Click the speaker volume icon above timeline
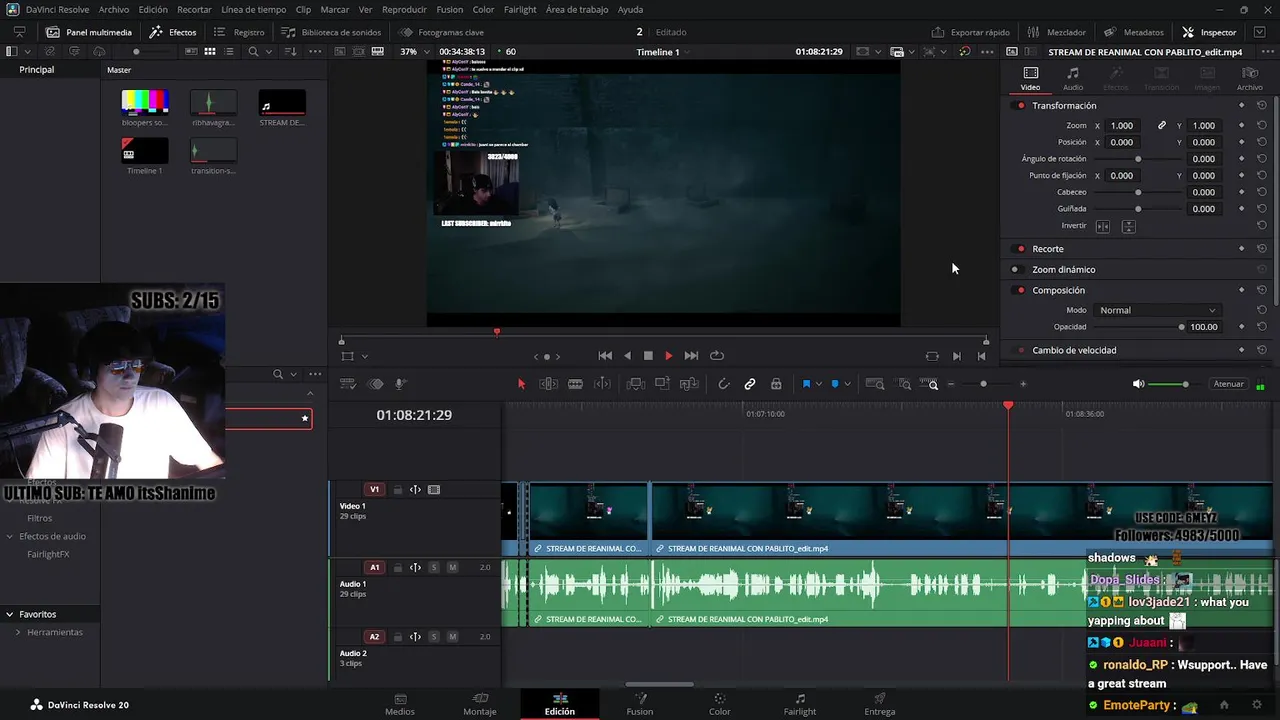 1138,384
